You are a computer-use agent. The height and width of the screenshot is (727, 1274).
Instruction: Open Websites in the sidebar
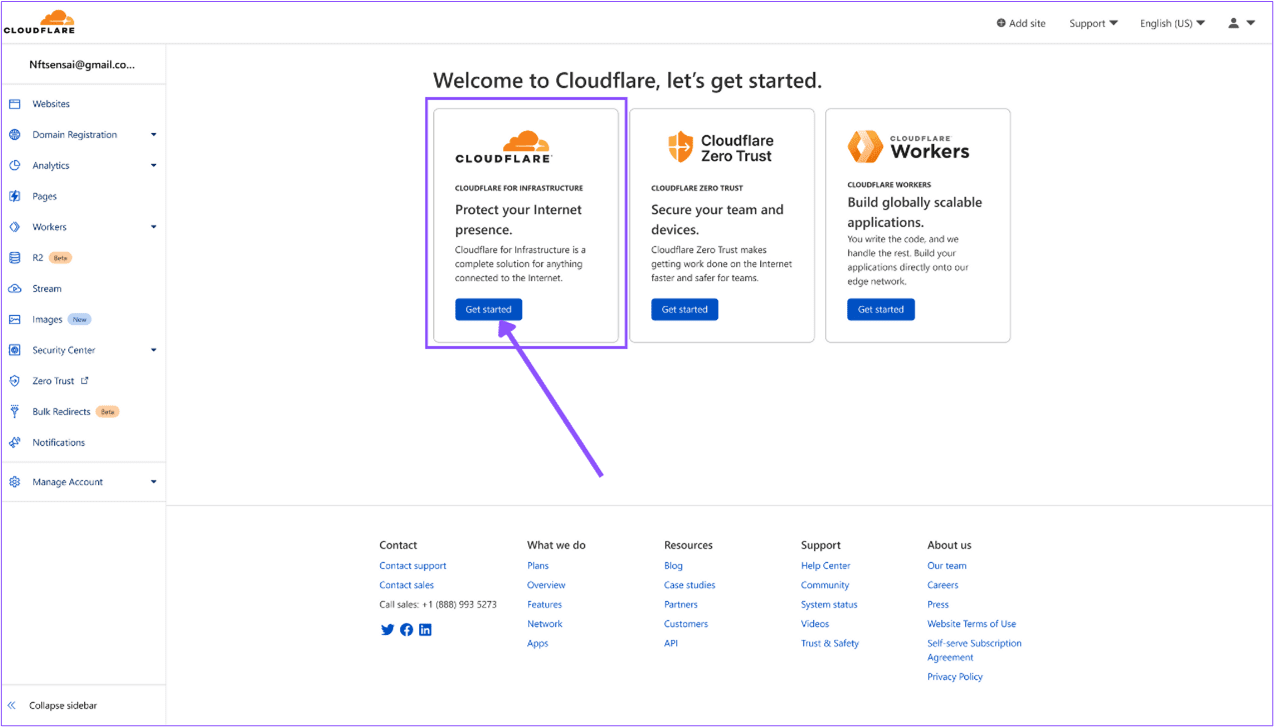[51, 104]
